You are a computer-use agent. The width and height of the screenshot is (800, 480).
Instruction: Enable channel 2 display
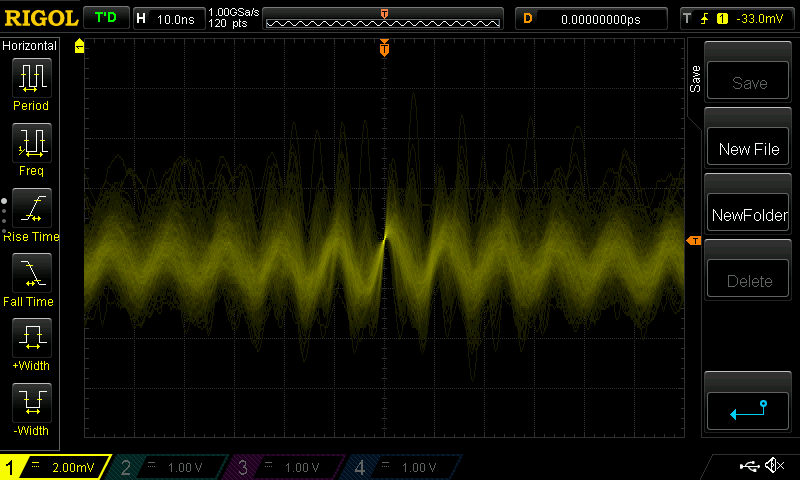170,467
